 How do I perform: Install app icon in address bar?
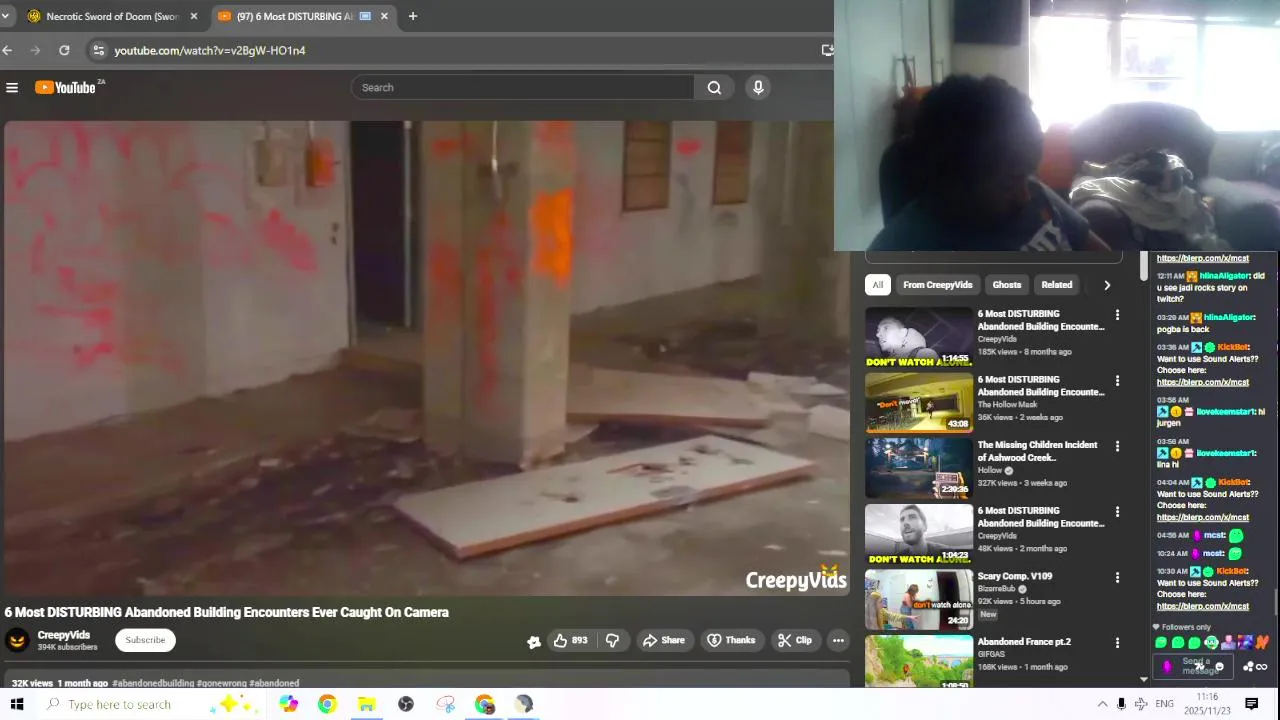pyautogui.click(x=827, y=50)
